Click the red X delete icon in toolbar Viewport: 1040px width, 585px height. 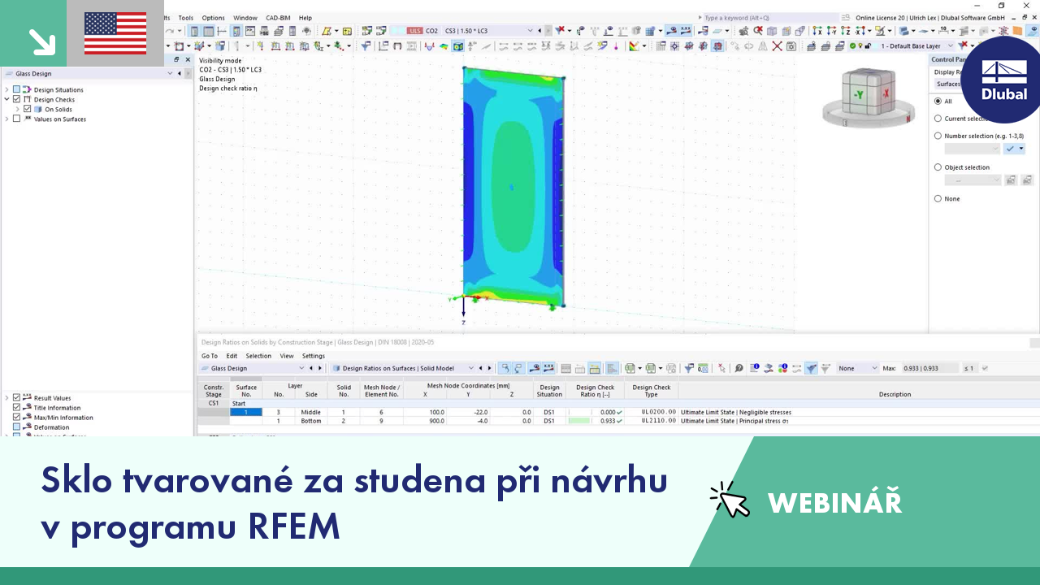777,46
